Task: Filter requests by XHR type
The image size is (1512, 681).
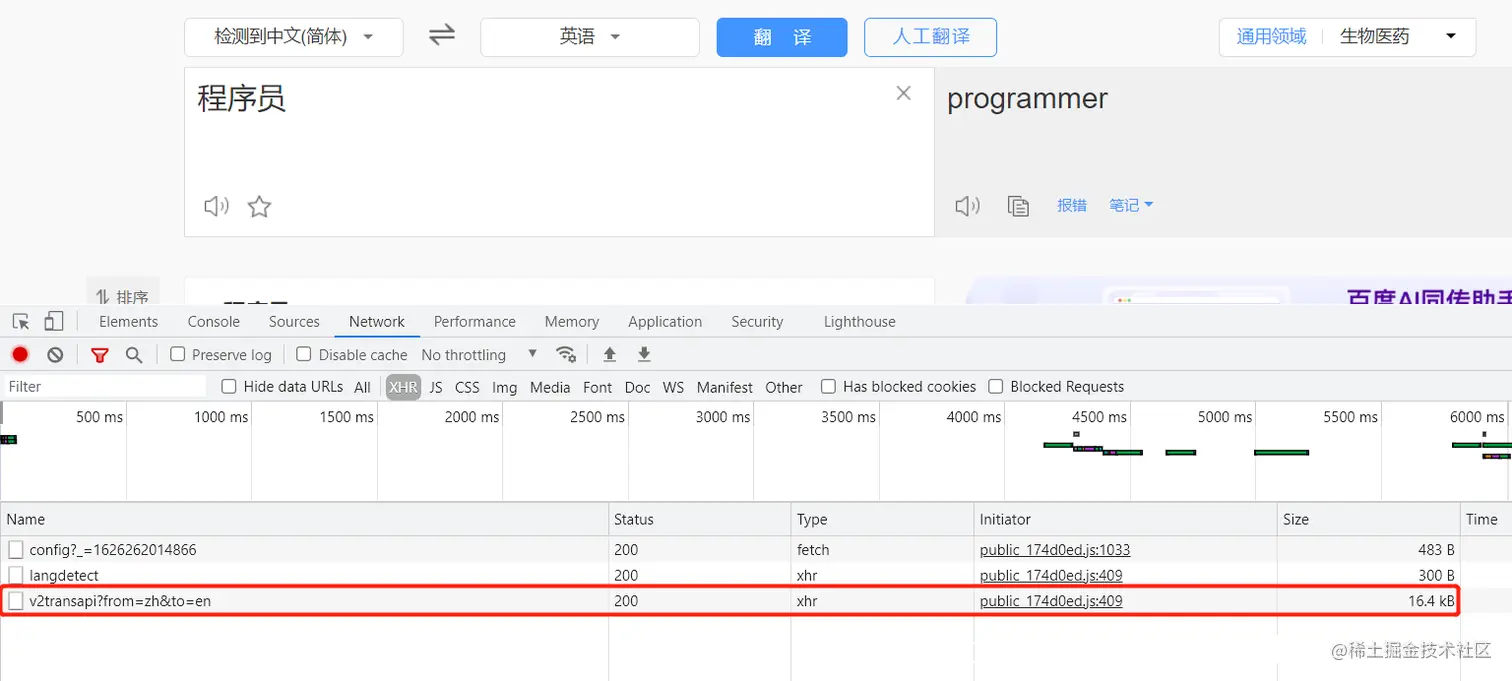Action: [403, 387]
